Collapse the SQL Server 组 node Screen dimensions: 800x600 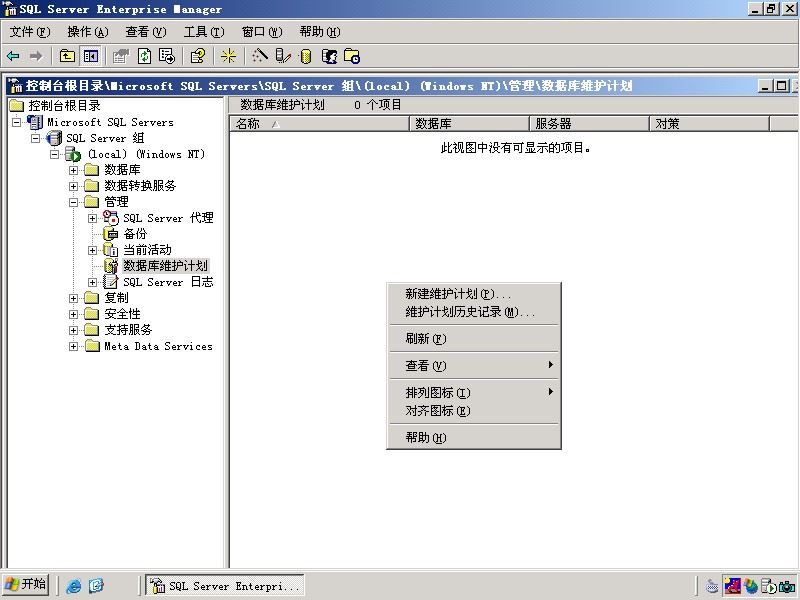(35, 138)
